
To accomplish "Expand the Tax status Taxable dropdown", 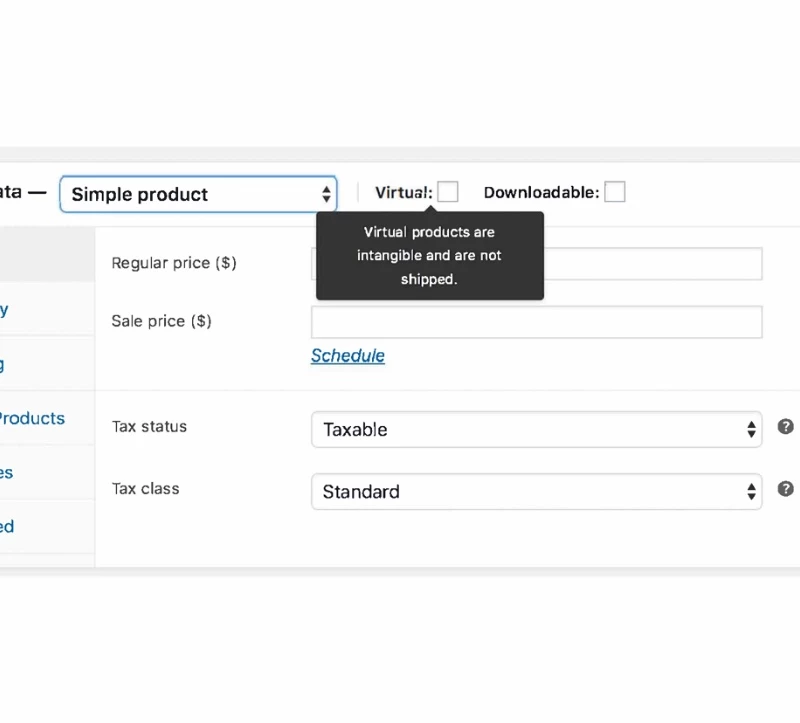I will [x=537, y=430].
